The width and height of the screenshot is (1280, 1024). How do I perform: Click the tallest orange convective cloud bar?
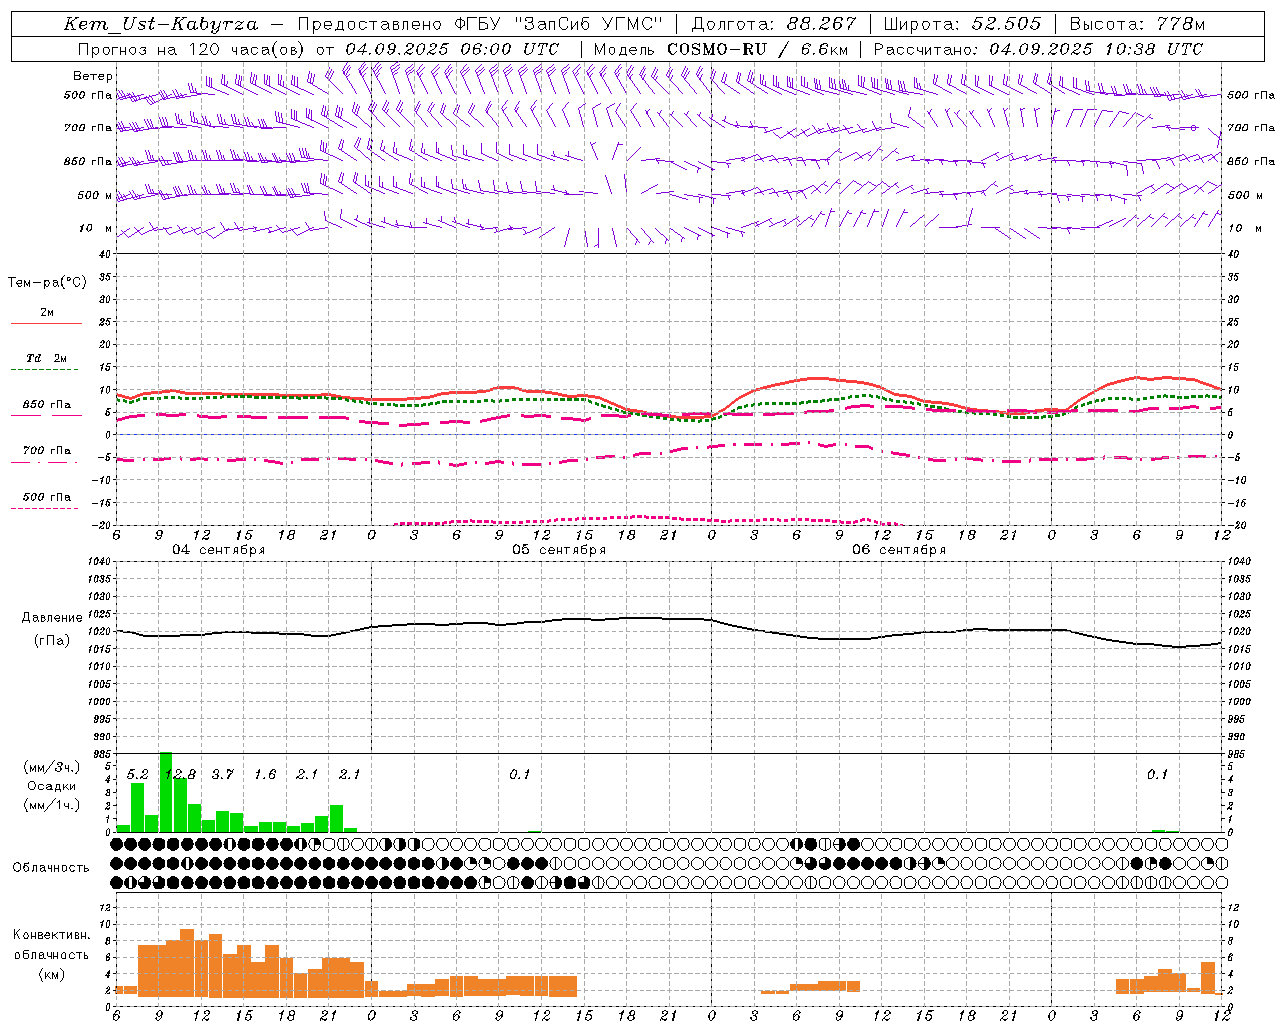[187, 963]
